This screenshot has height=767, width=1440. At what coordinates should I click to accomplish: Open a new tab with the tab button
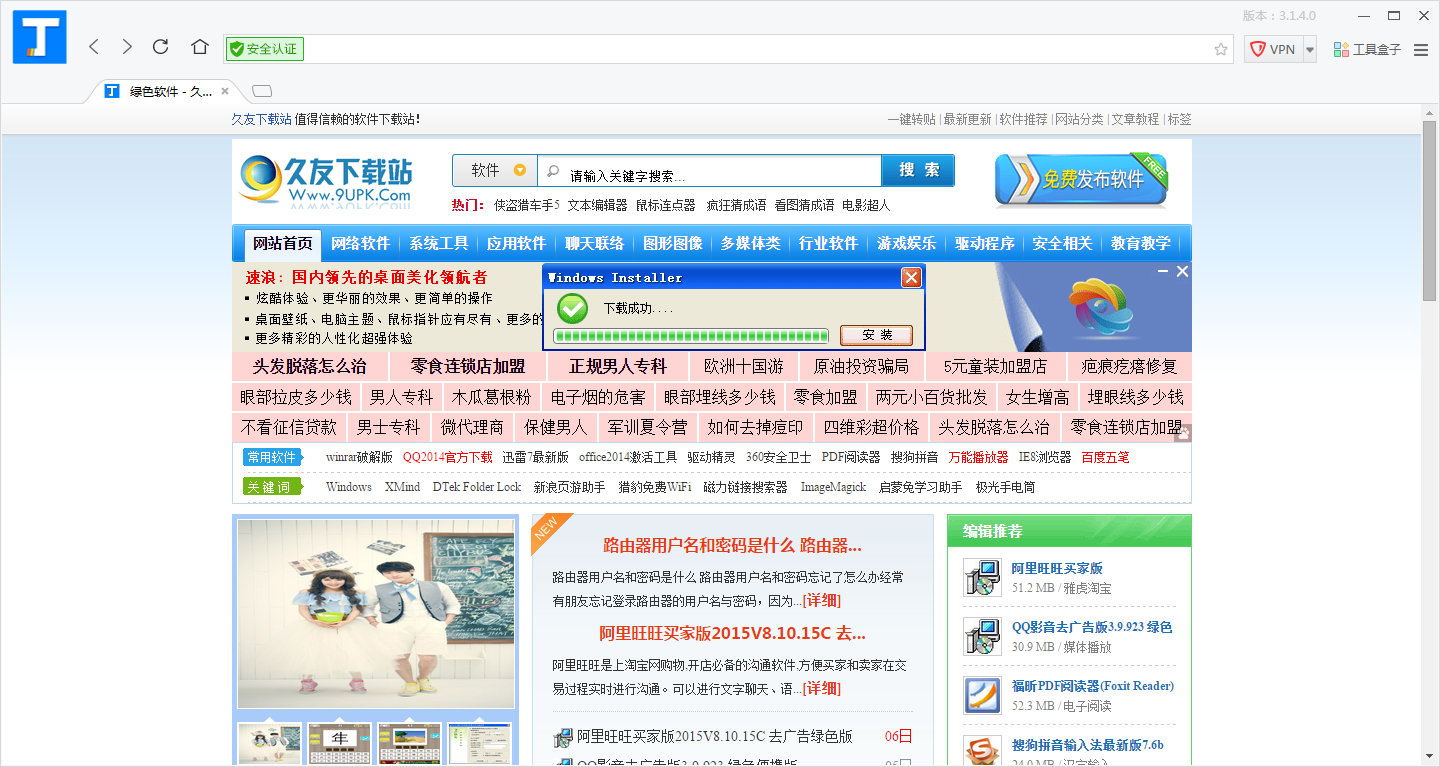click(x=262, y=91)
